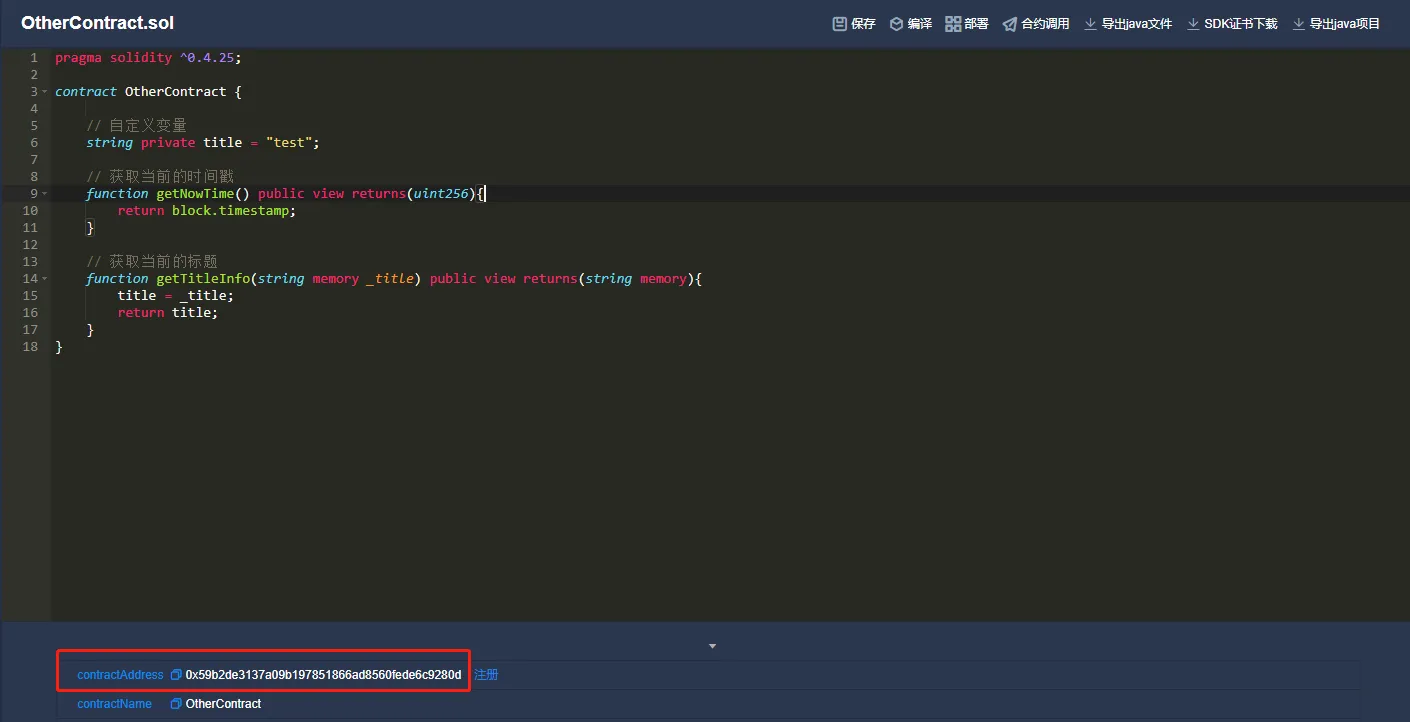Viewport: 1410px width, 722px height.
Task: Copy the contractAddress value icon
Action: click(x=176, y=675)
